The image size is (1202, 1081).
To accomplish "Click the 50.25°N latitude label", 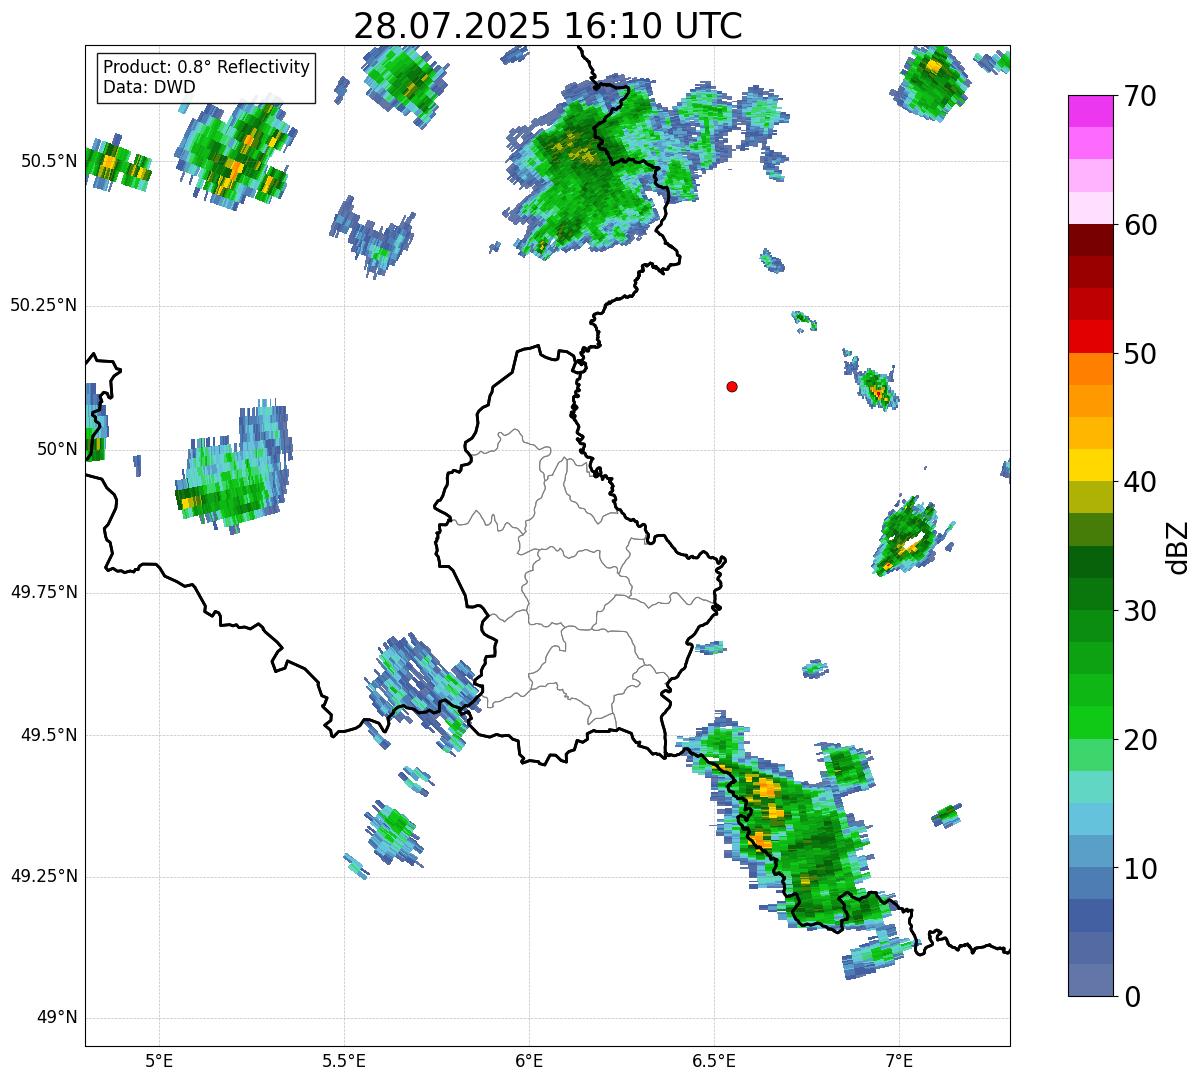I will pyautogui.click(x=44, y=305).
